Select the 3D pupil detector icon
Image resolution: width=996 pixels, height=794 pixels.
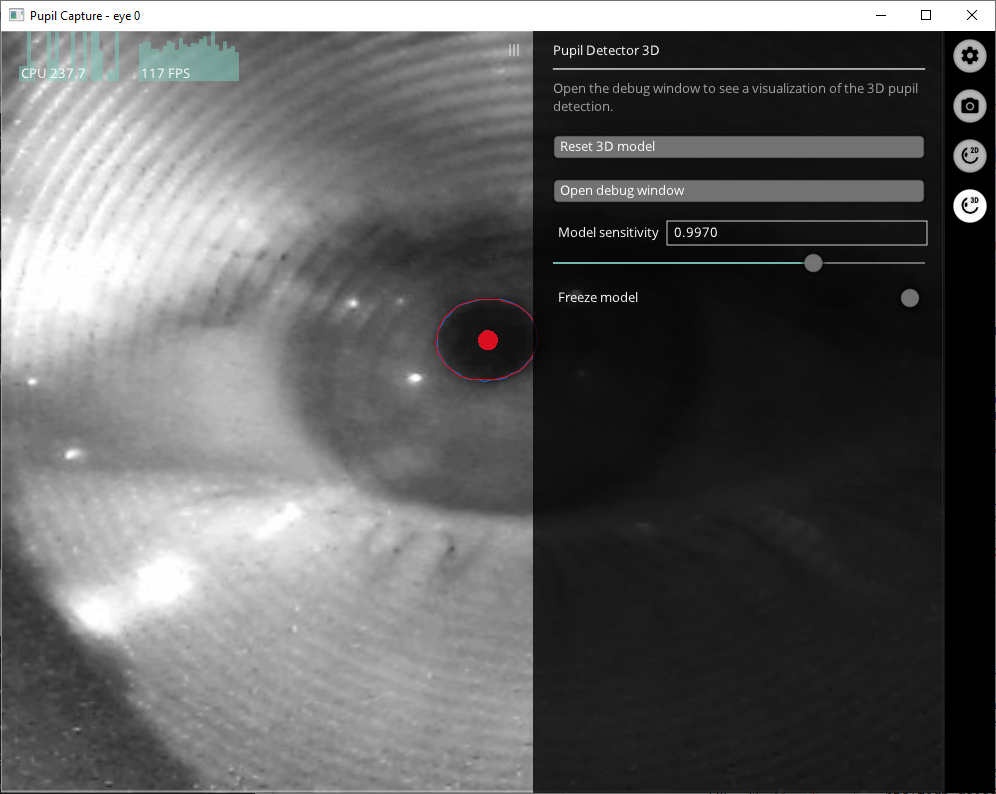tap(969, 206)
